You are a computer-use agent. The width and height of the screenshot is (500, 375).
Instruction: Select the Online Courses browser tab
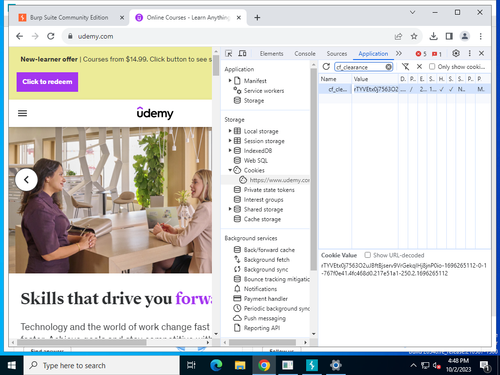coord(188,18)
